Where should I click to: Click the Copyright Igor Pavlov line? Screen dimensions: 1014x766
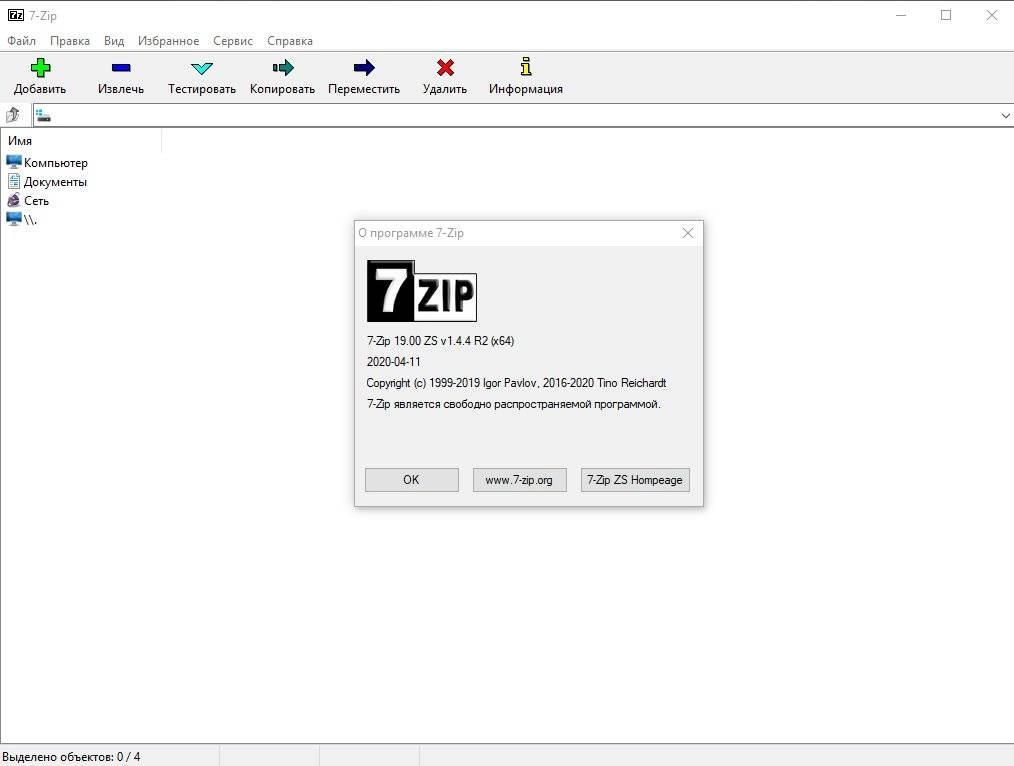(x=516, y=383)
